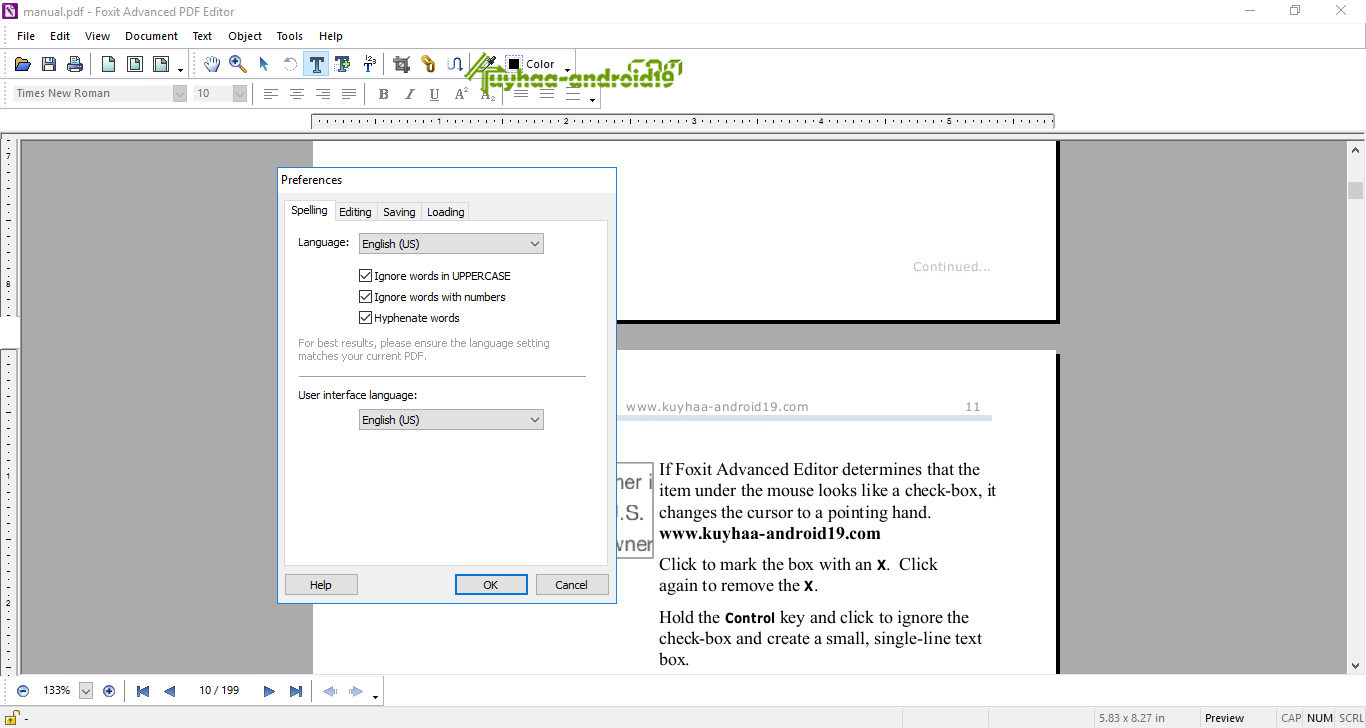Image resolution: width=1366 pixels, height=728 pixels.
Task: Click the Save floppy disk icon
Action: click(49, 64)
